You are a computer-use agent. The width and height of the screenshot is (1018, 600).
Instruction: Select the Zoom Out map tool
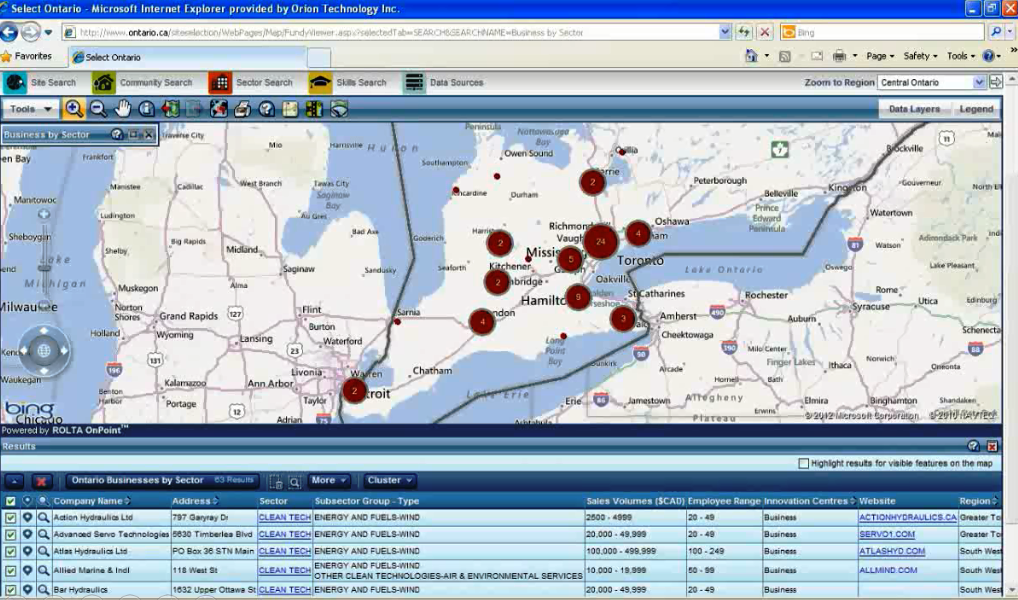[98, 109]
